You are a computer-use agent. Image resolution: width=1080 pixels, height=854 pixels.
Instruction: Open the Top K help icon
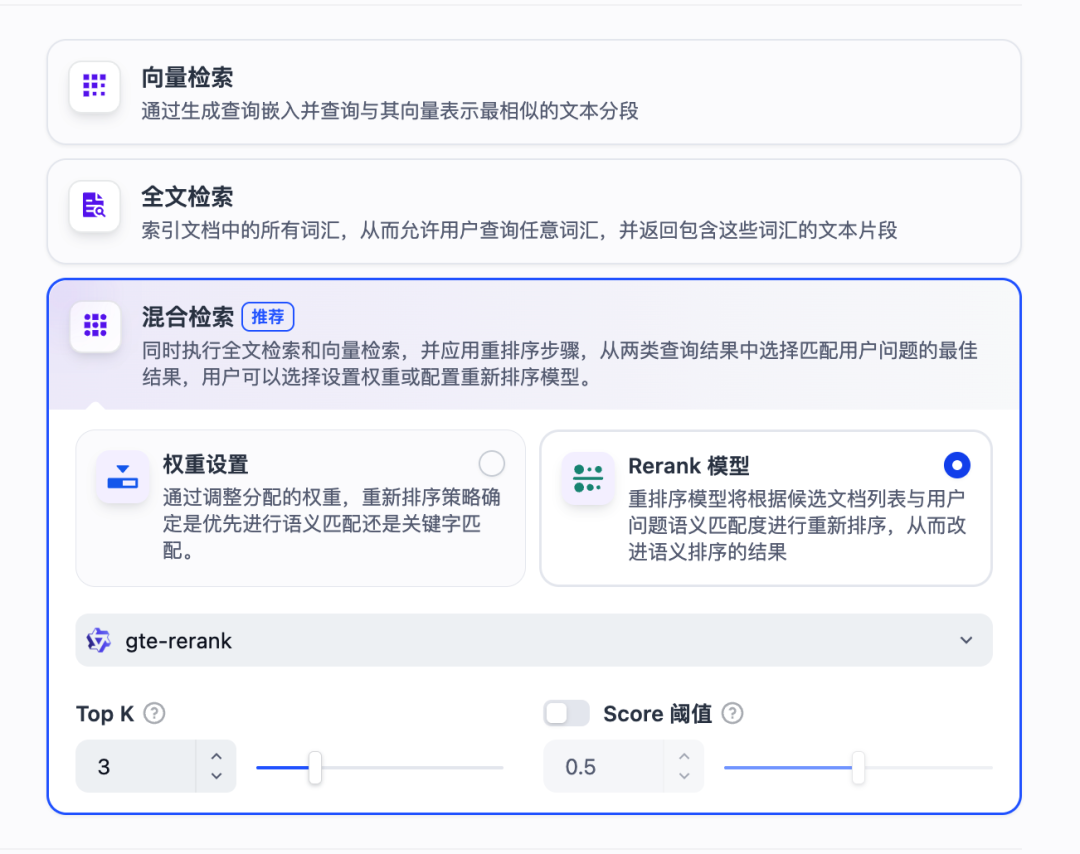[x=155, y=713]
